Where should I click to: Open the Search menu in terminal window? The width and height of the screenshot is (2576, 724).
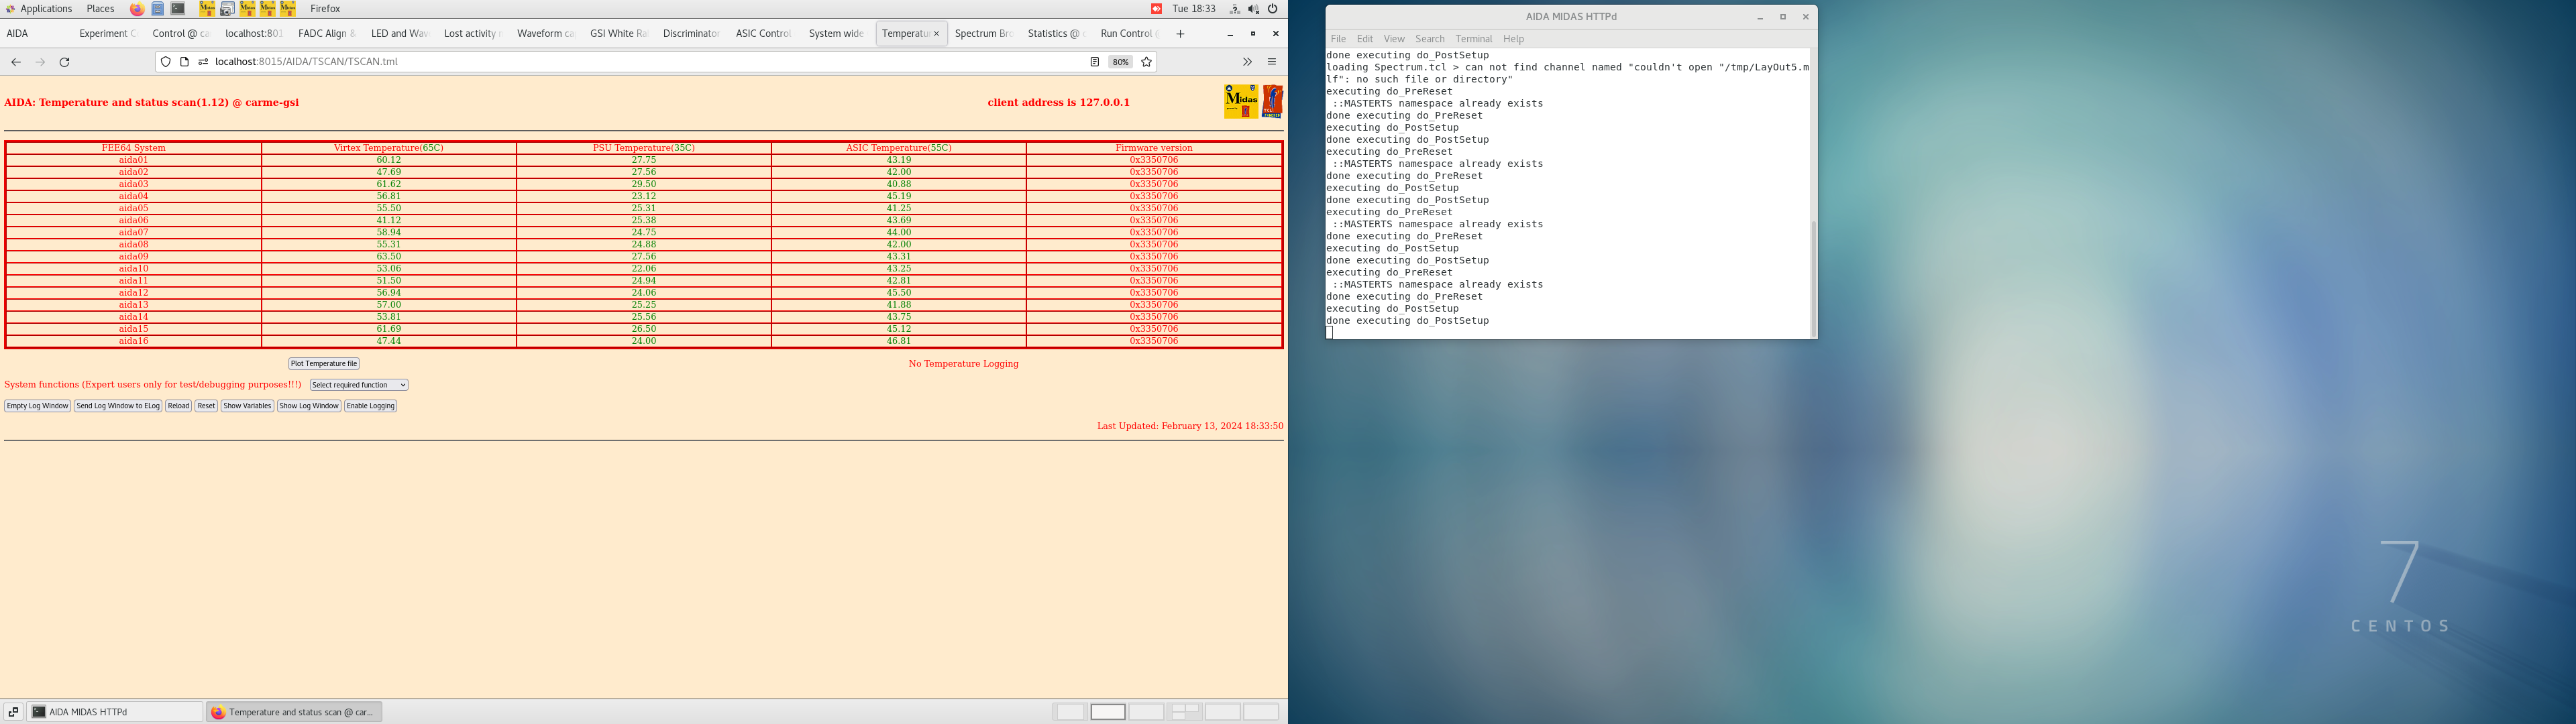click(1430, 39)
